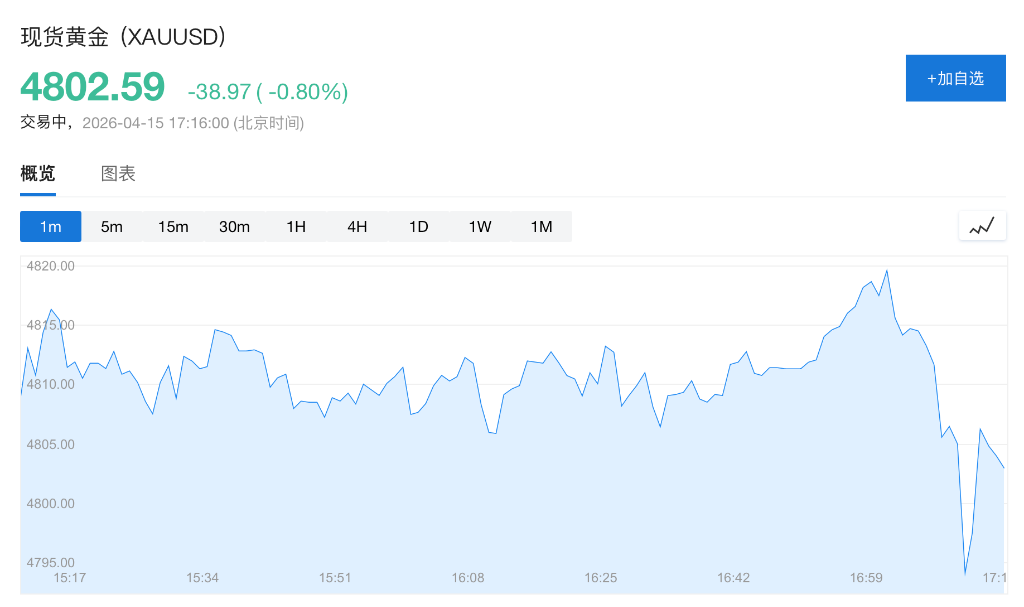The image size is (1024, 607).
Task: Choose the 1D interval
Action: pyautogui.click(x=418, y=227)
